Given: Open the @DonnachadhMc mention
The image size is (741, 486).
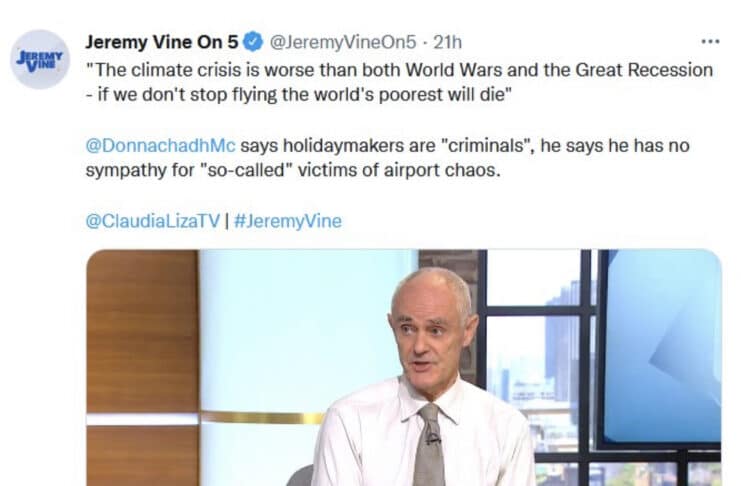Looking at the screenshot, I should (x=160, y=145).
